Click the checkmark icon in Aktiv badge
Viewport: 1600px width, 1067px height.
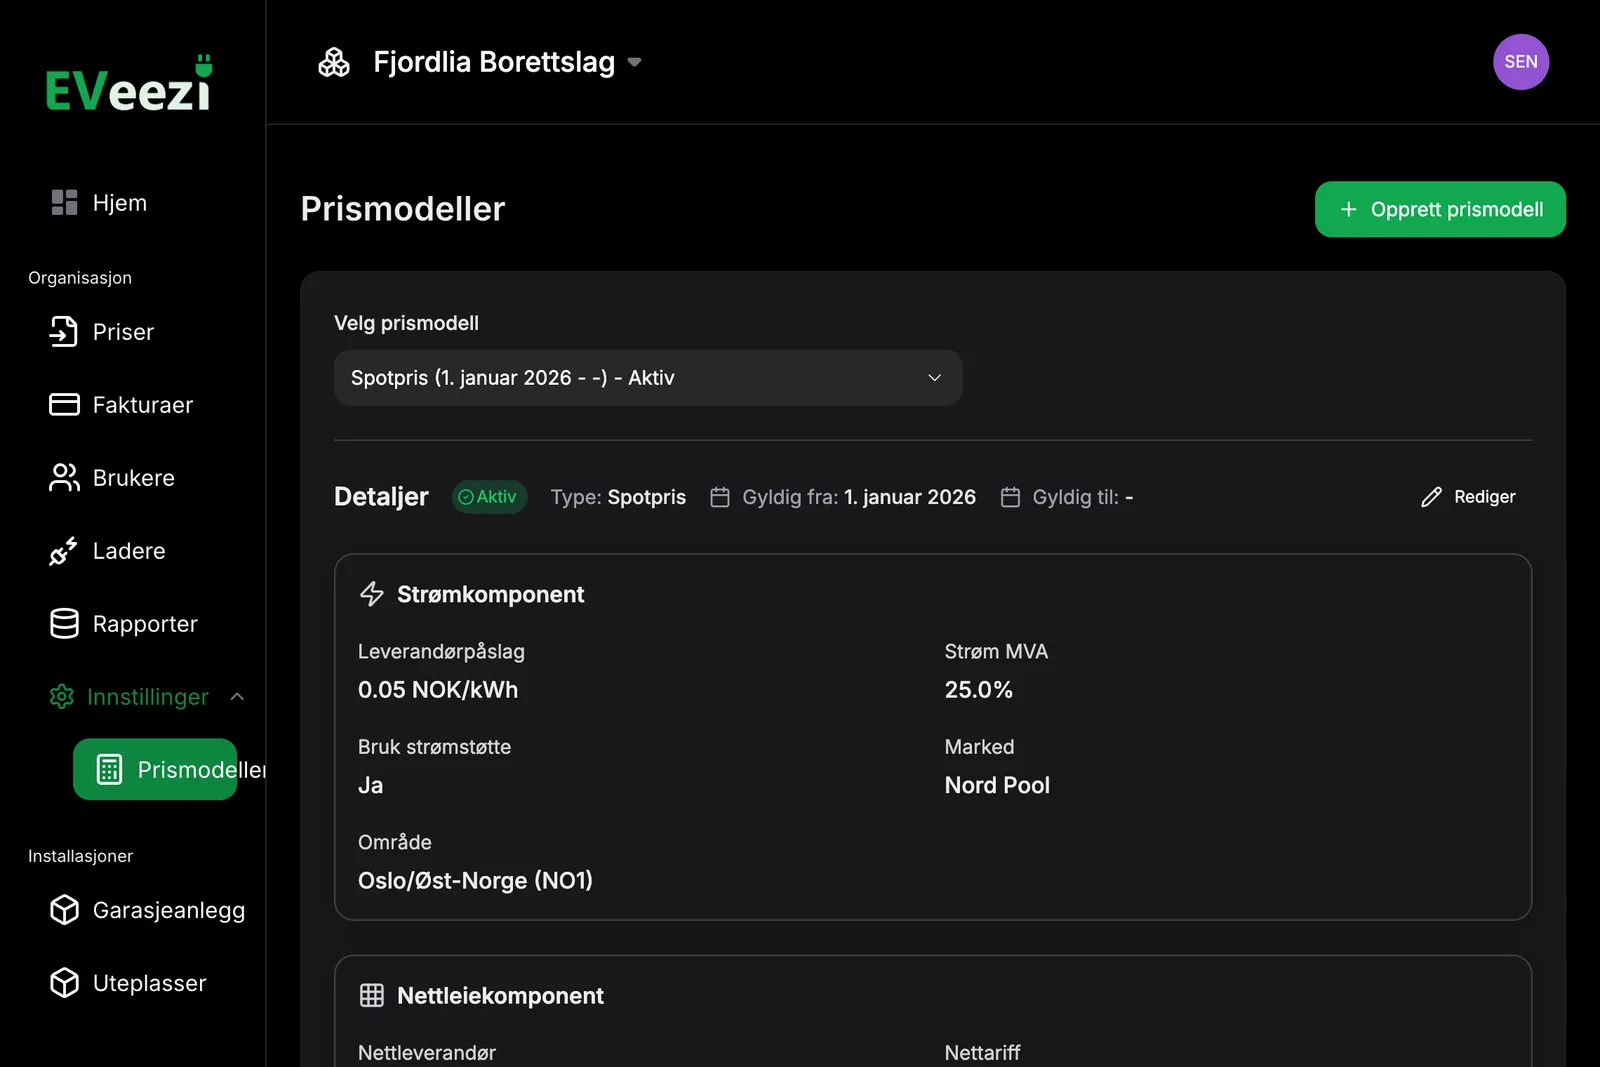point(466,497)
